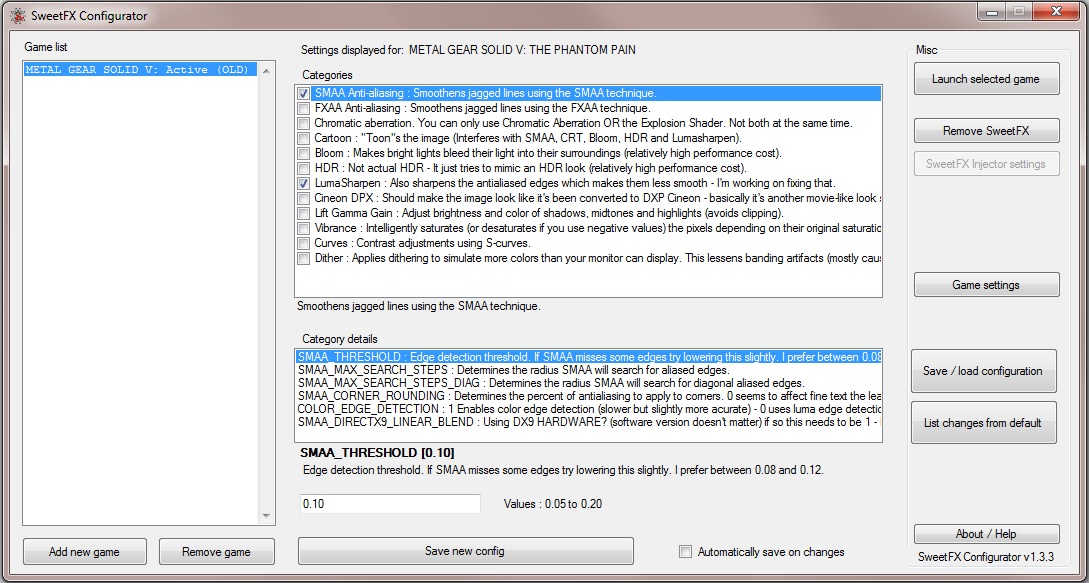
Task: Click Remove game button
Action: pos(217,552)
